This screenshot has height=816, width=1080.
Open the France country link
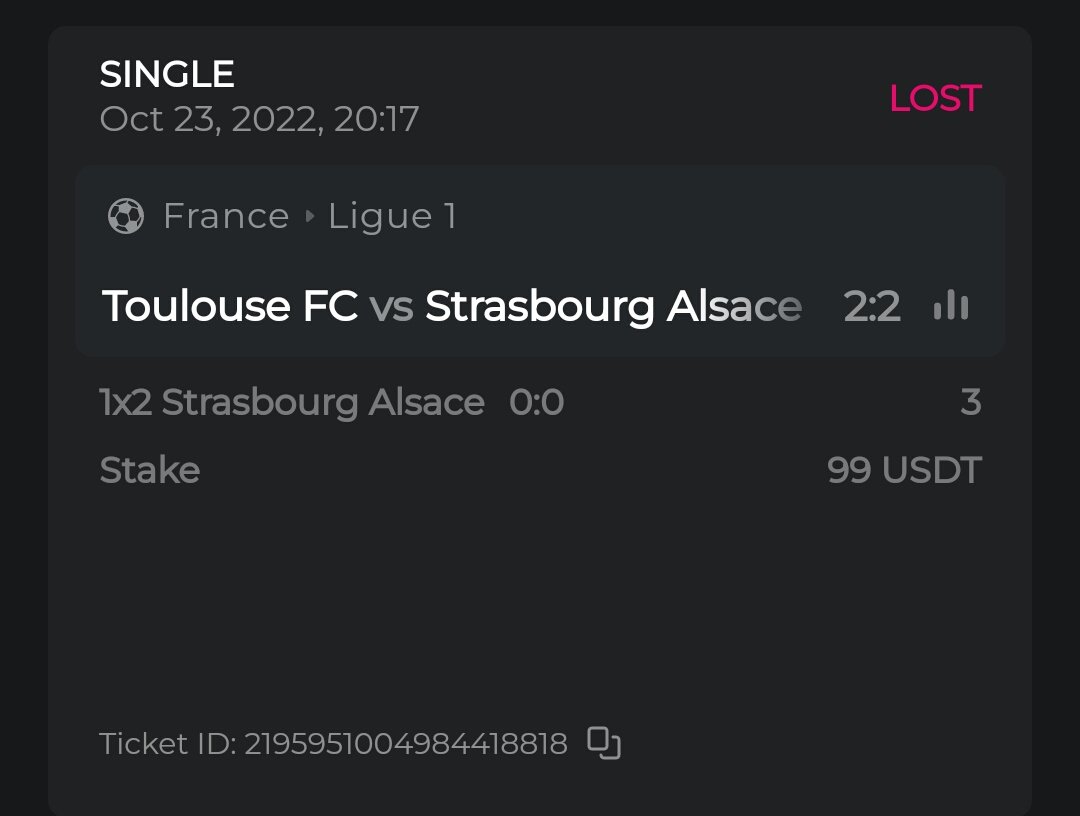tap(226, 216)
